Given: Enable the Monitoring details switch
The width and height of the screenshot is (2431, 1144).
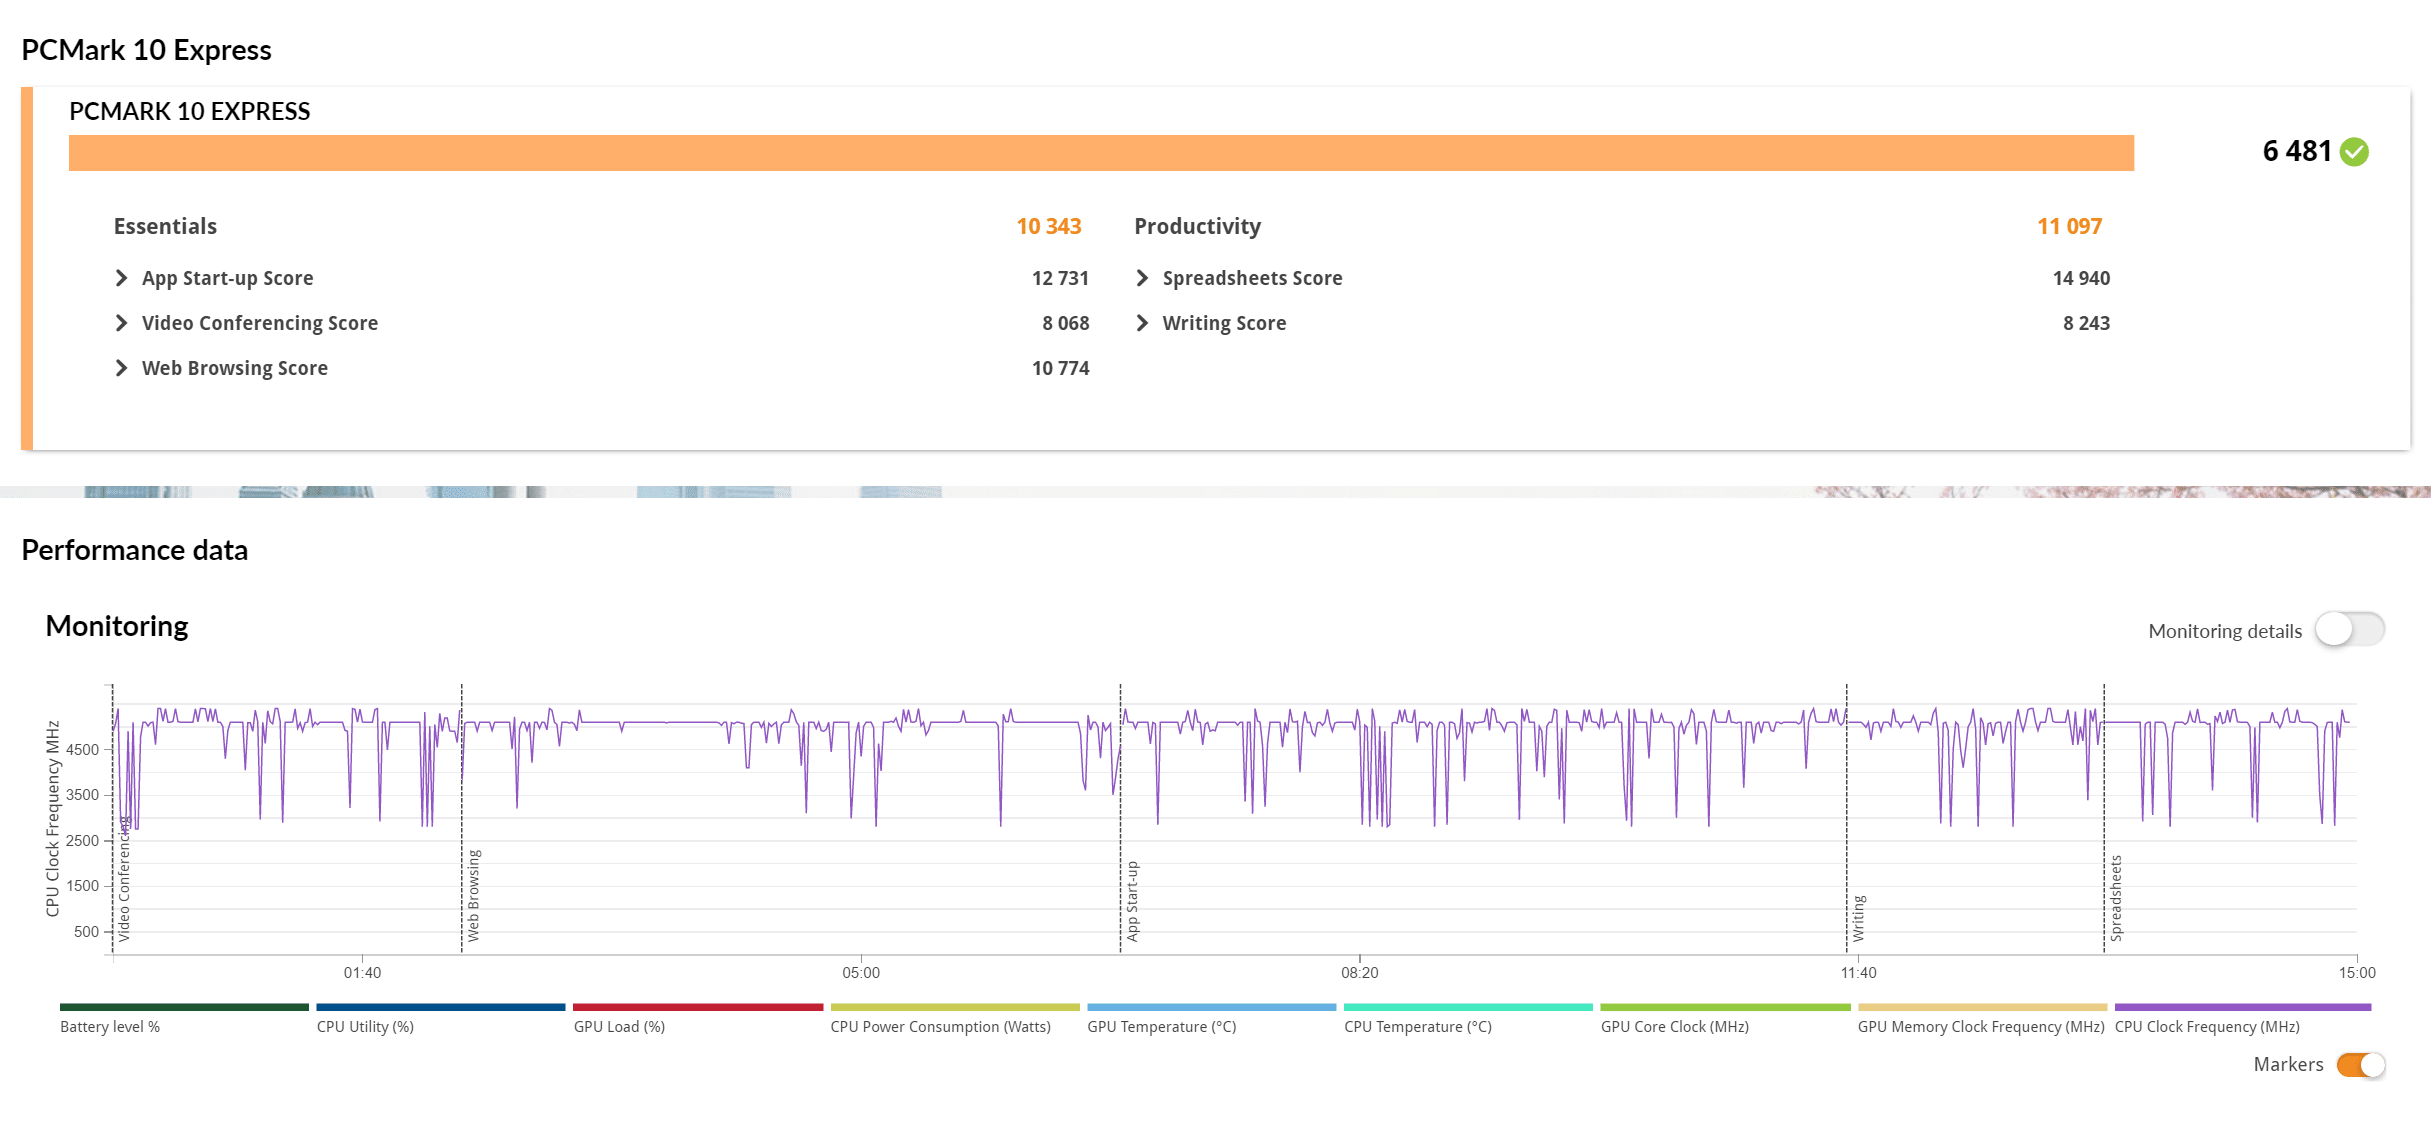Looking at the screenshot, I should pos(2350,630).
